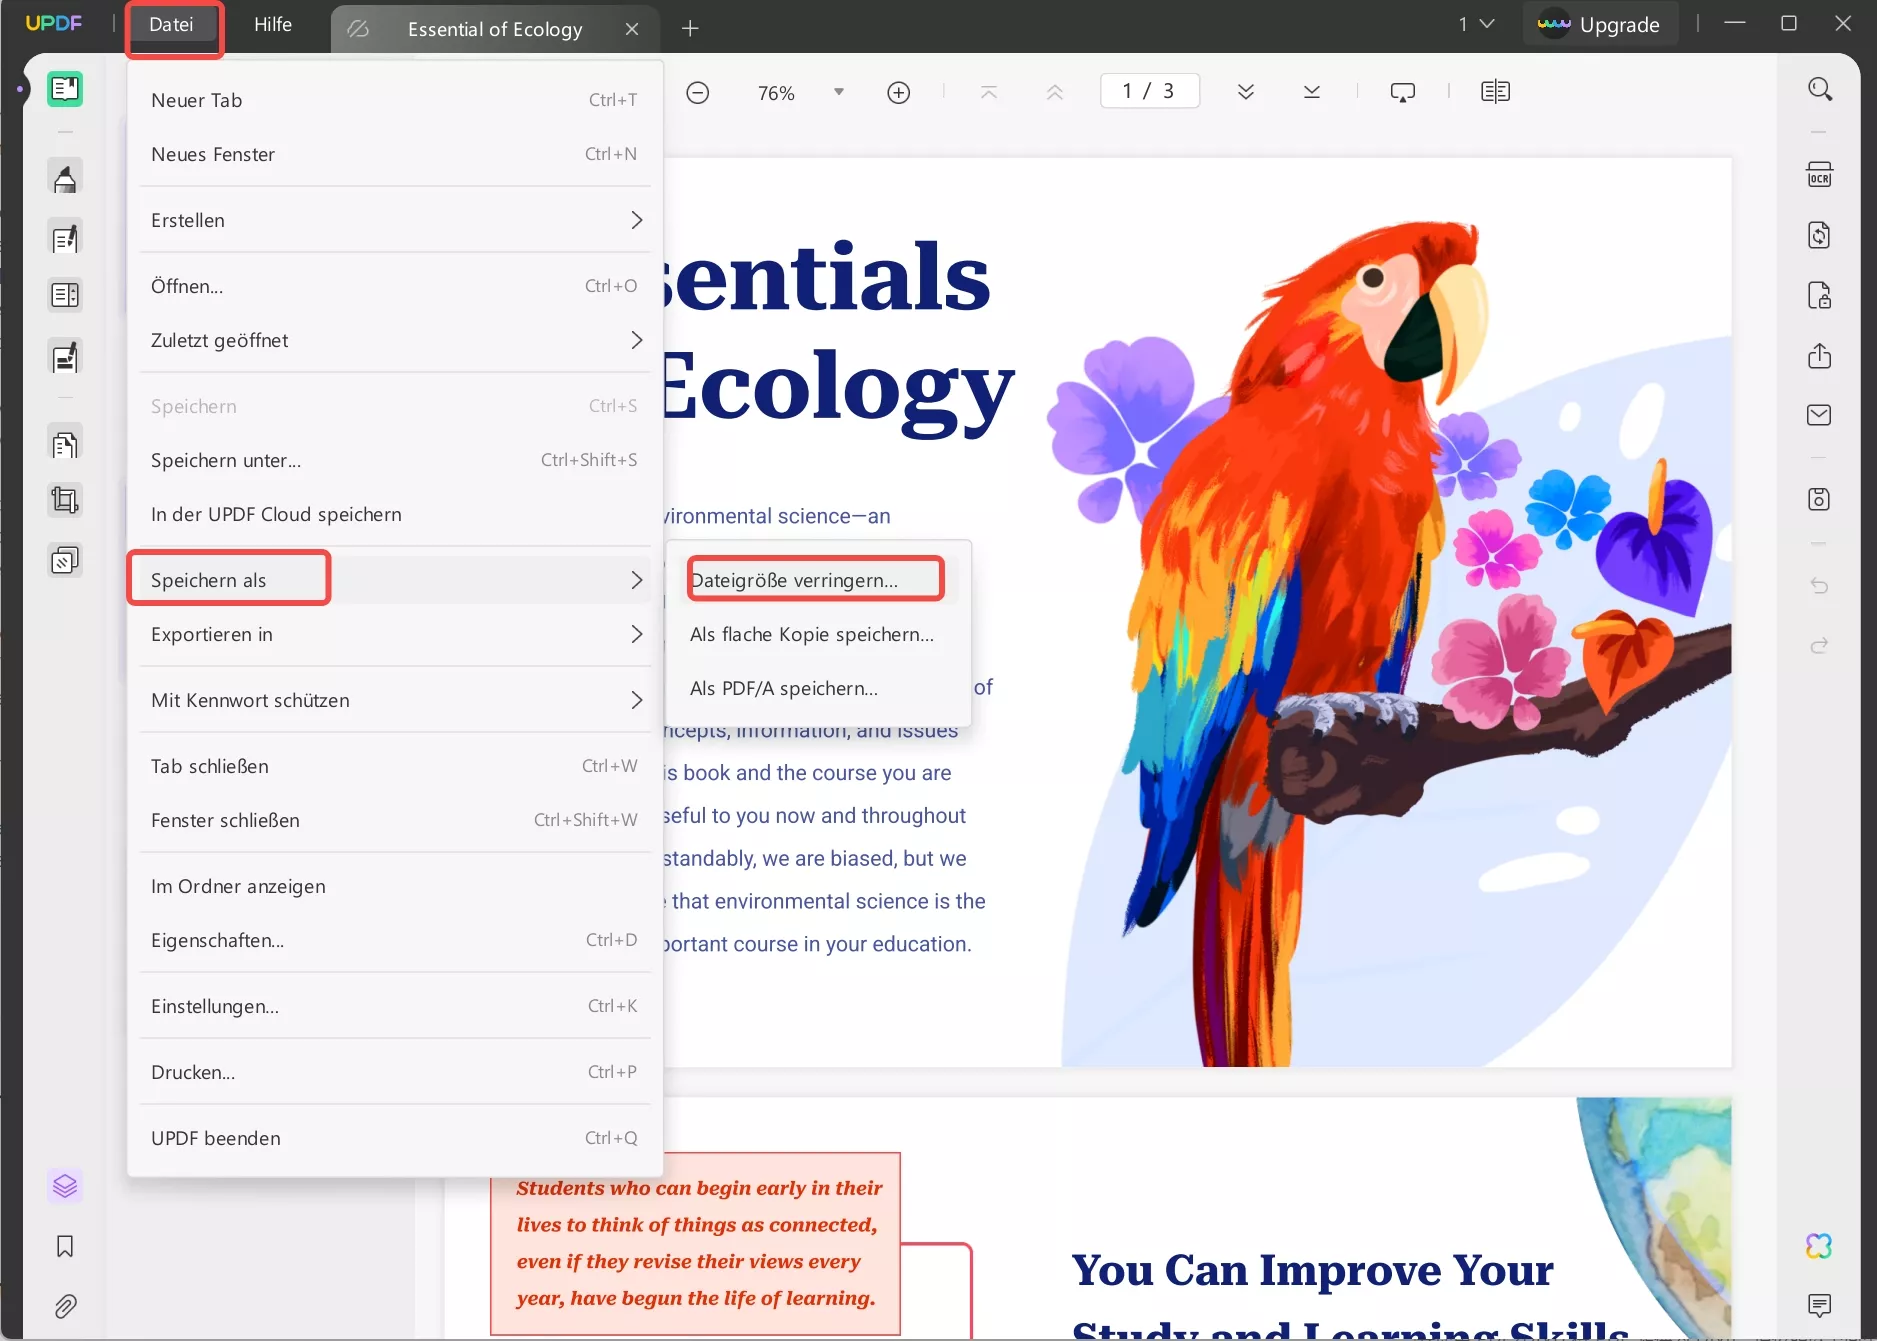Viewport: 1877px width, 1341px height.
Task: Click the page number field showing 1/3
Action: [x=1149, y=90]
